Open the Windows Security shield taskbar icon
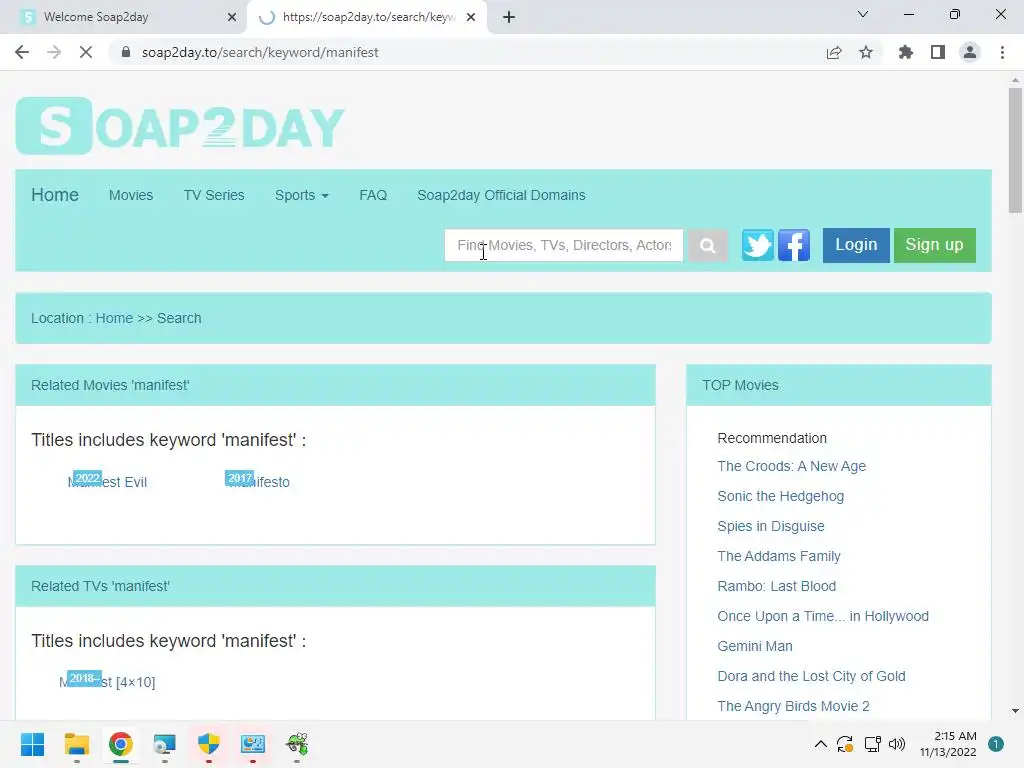 click(x=208, y=744)
